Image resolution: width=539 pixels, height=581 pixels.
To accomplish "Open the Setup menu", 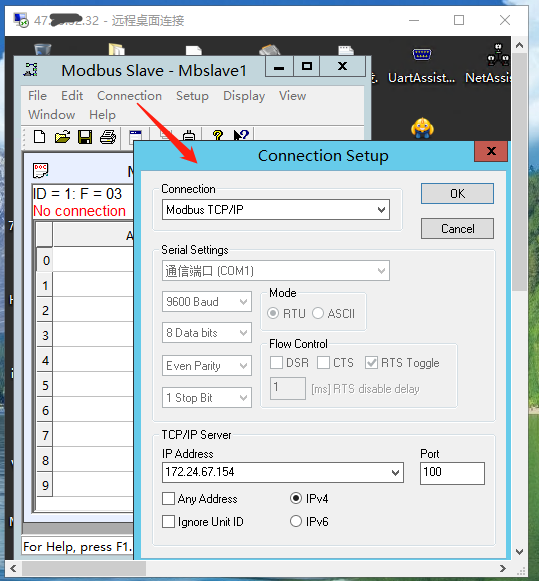I will coord(192,96).
